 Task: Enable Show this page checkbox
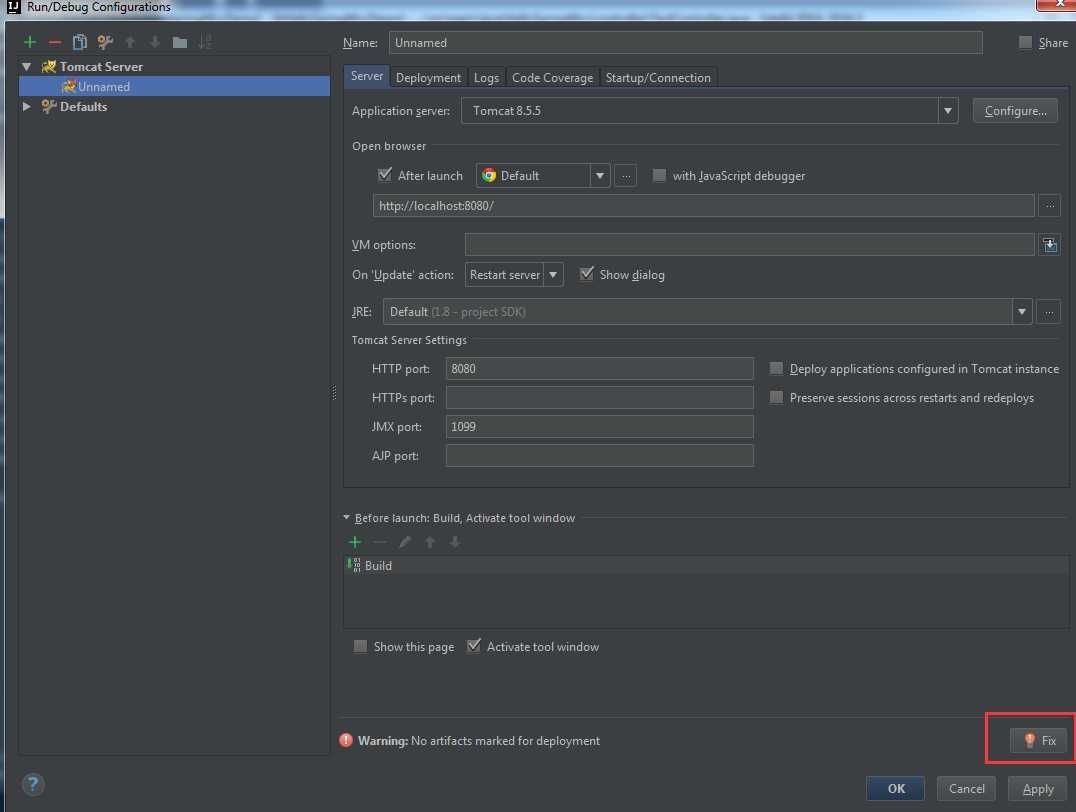(360, 647)
